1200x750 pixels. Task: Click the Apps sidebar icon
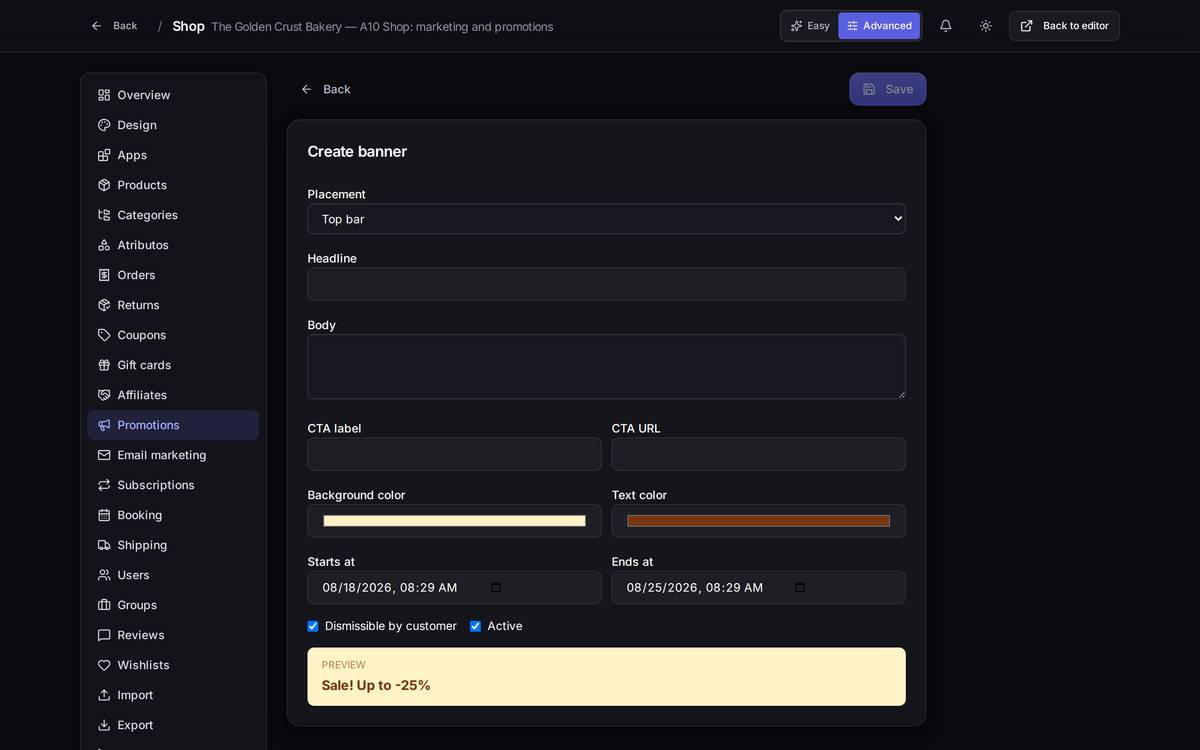pos(104,155)
